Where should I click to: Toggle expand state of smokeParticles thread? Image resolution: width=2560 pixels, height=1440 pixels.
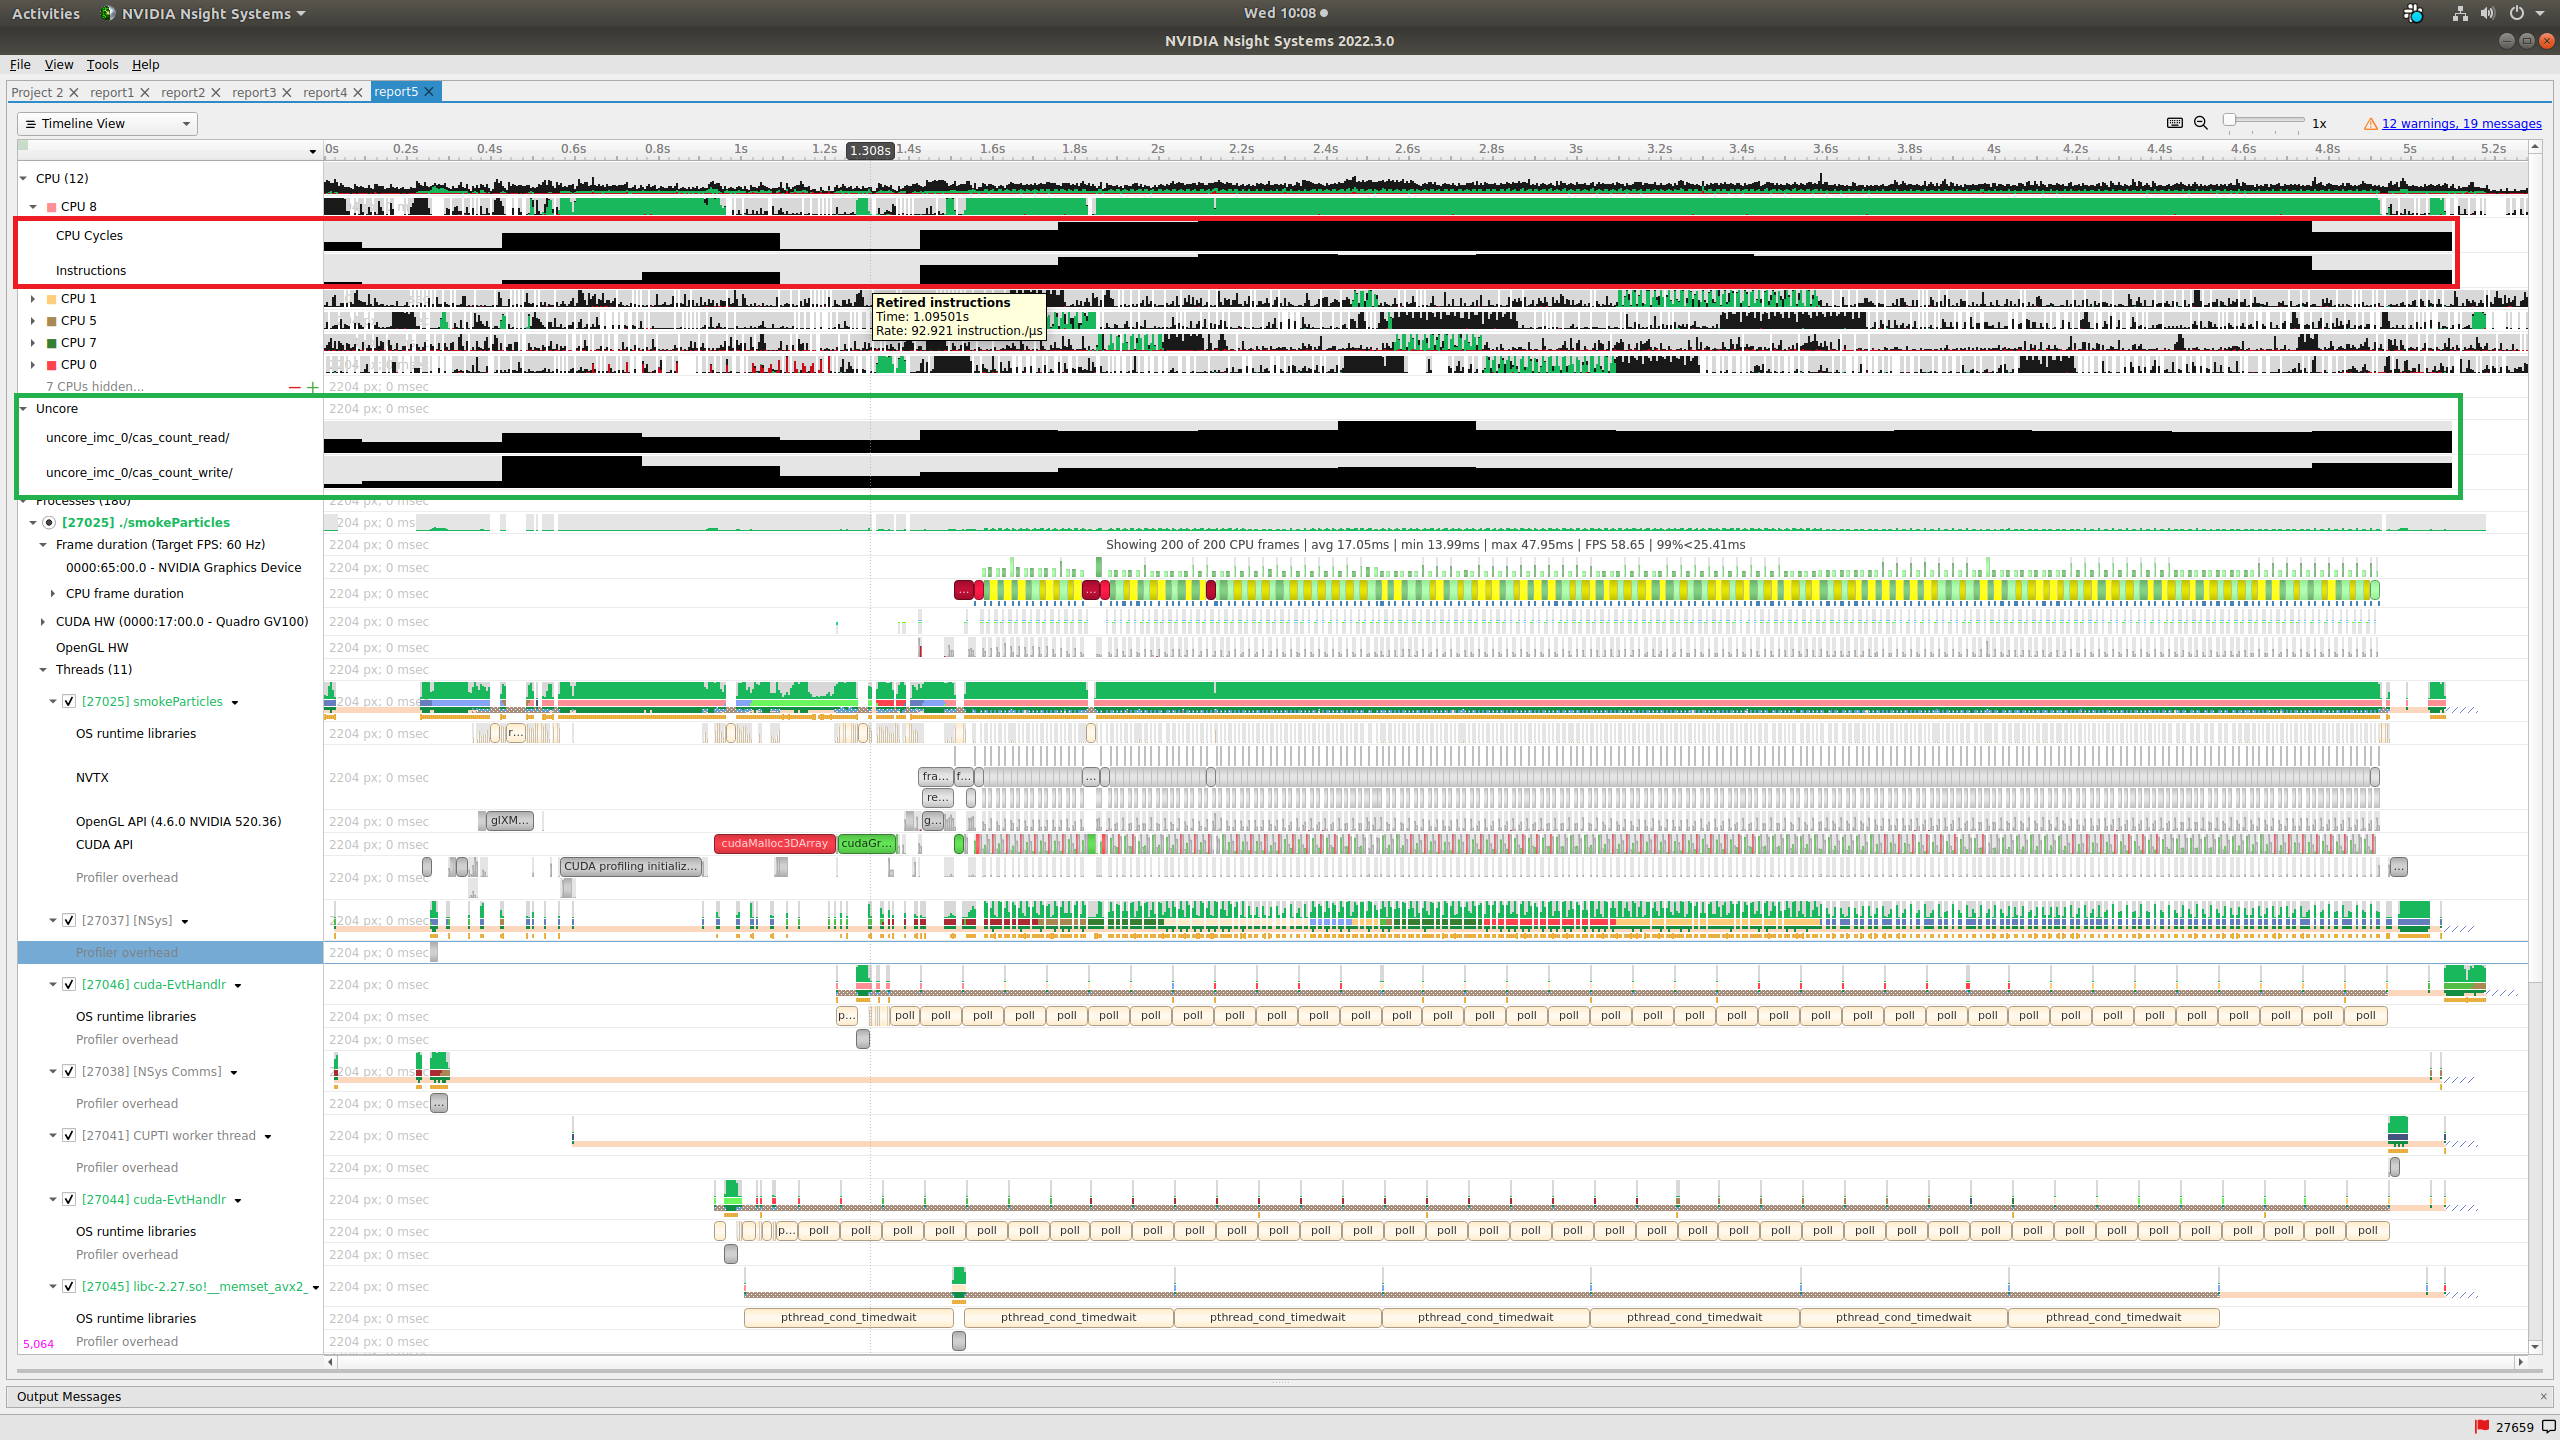pos(47,700)
